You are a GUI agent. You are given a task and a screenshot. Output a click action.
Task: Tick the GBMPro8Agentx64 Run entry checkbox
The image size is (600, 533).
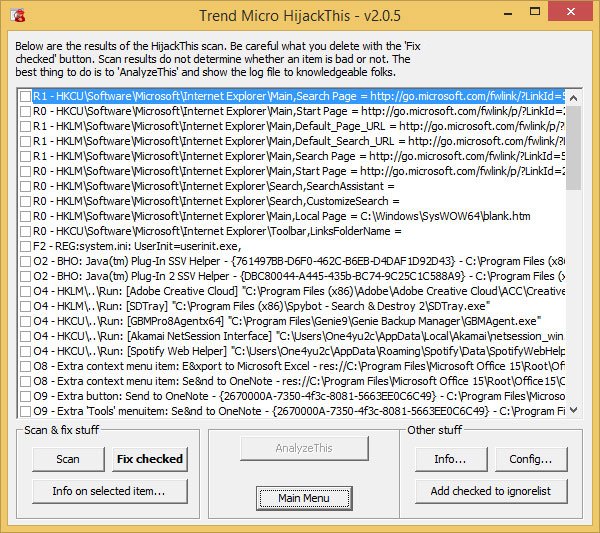pos(26,321)
